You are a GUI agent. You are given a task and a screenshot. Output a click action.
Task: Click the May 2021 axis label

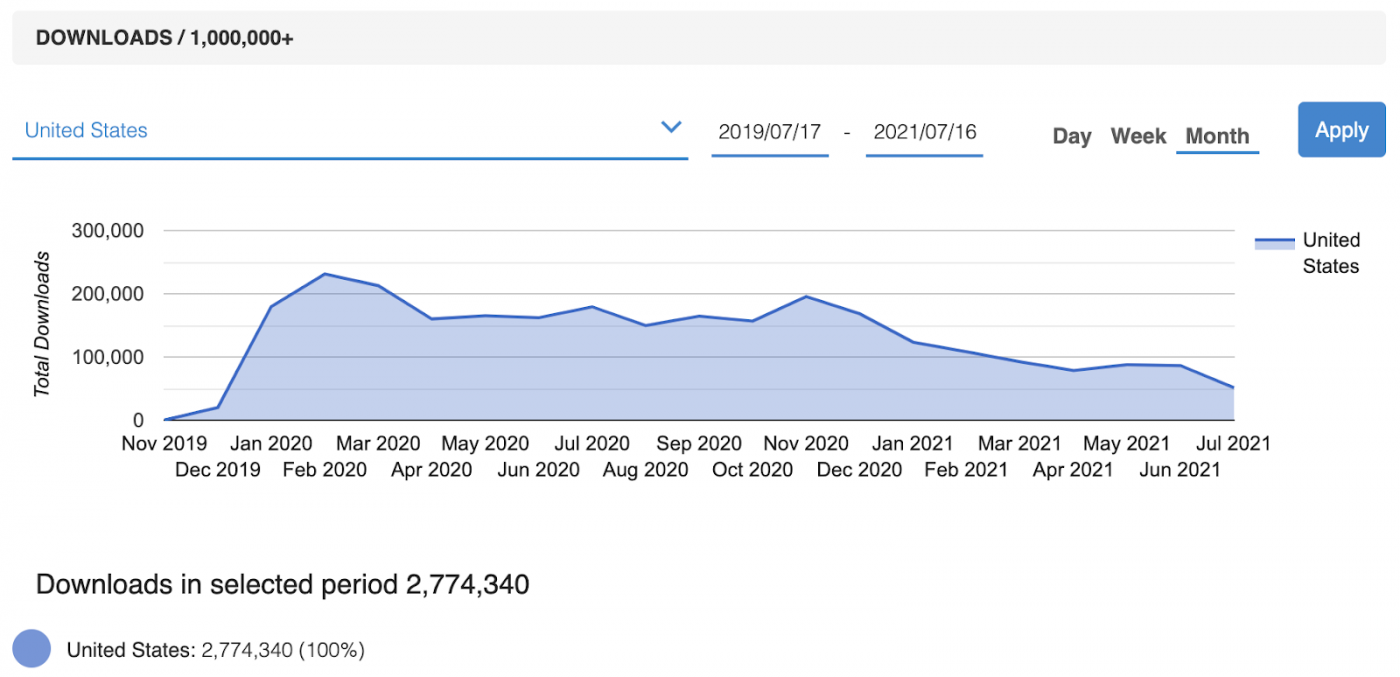coord(1126,443)
